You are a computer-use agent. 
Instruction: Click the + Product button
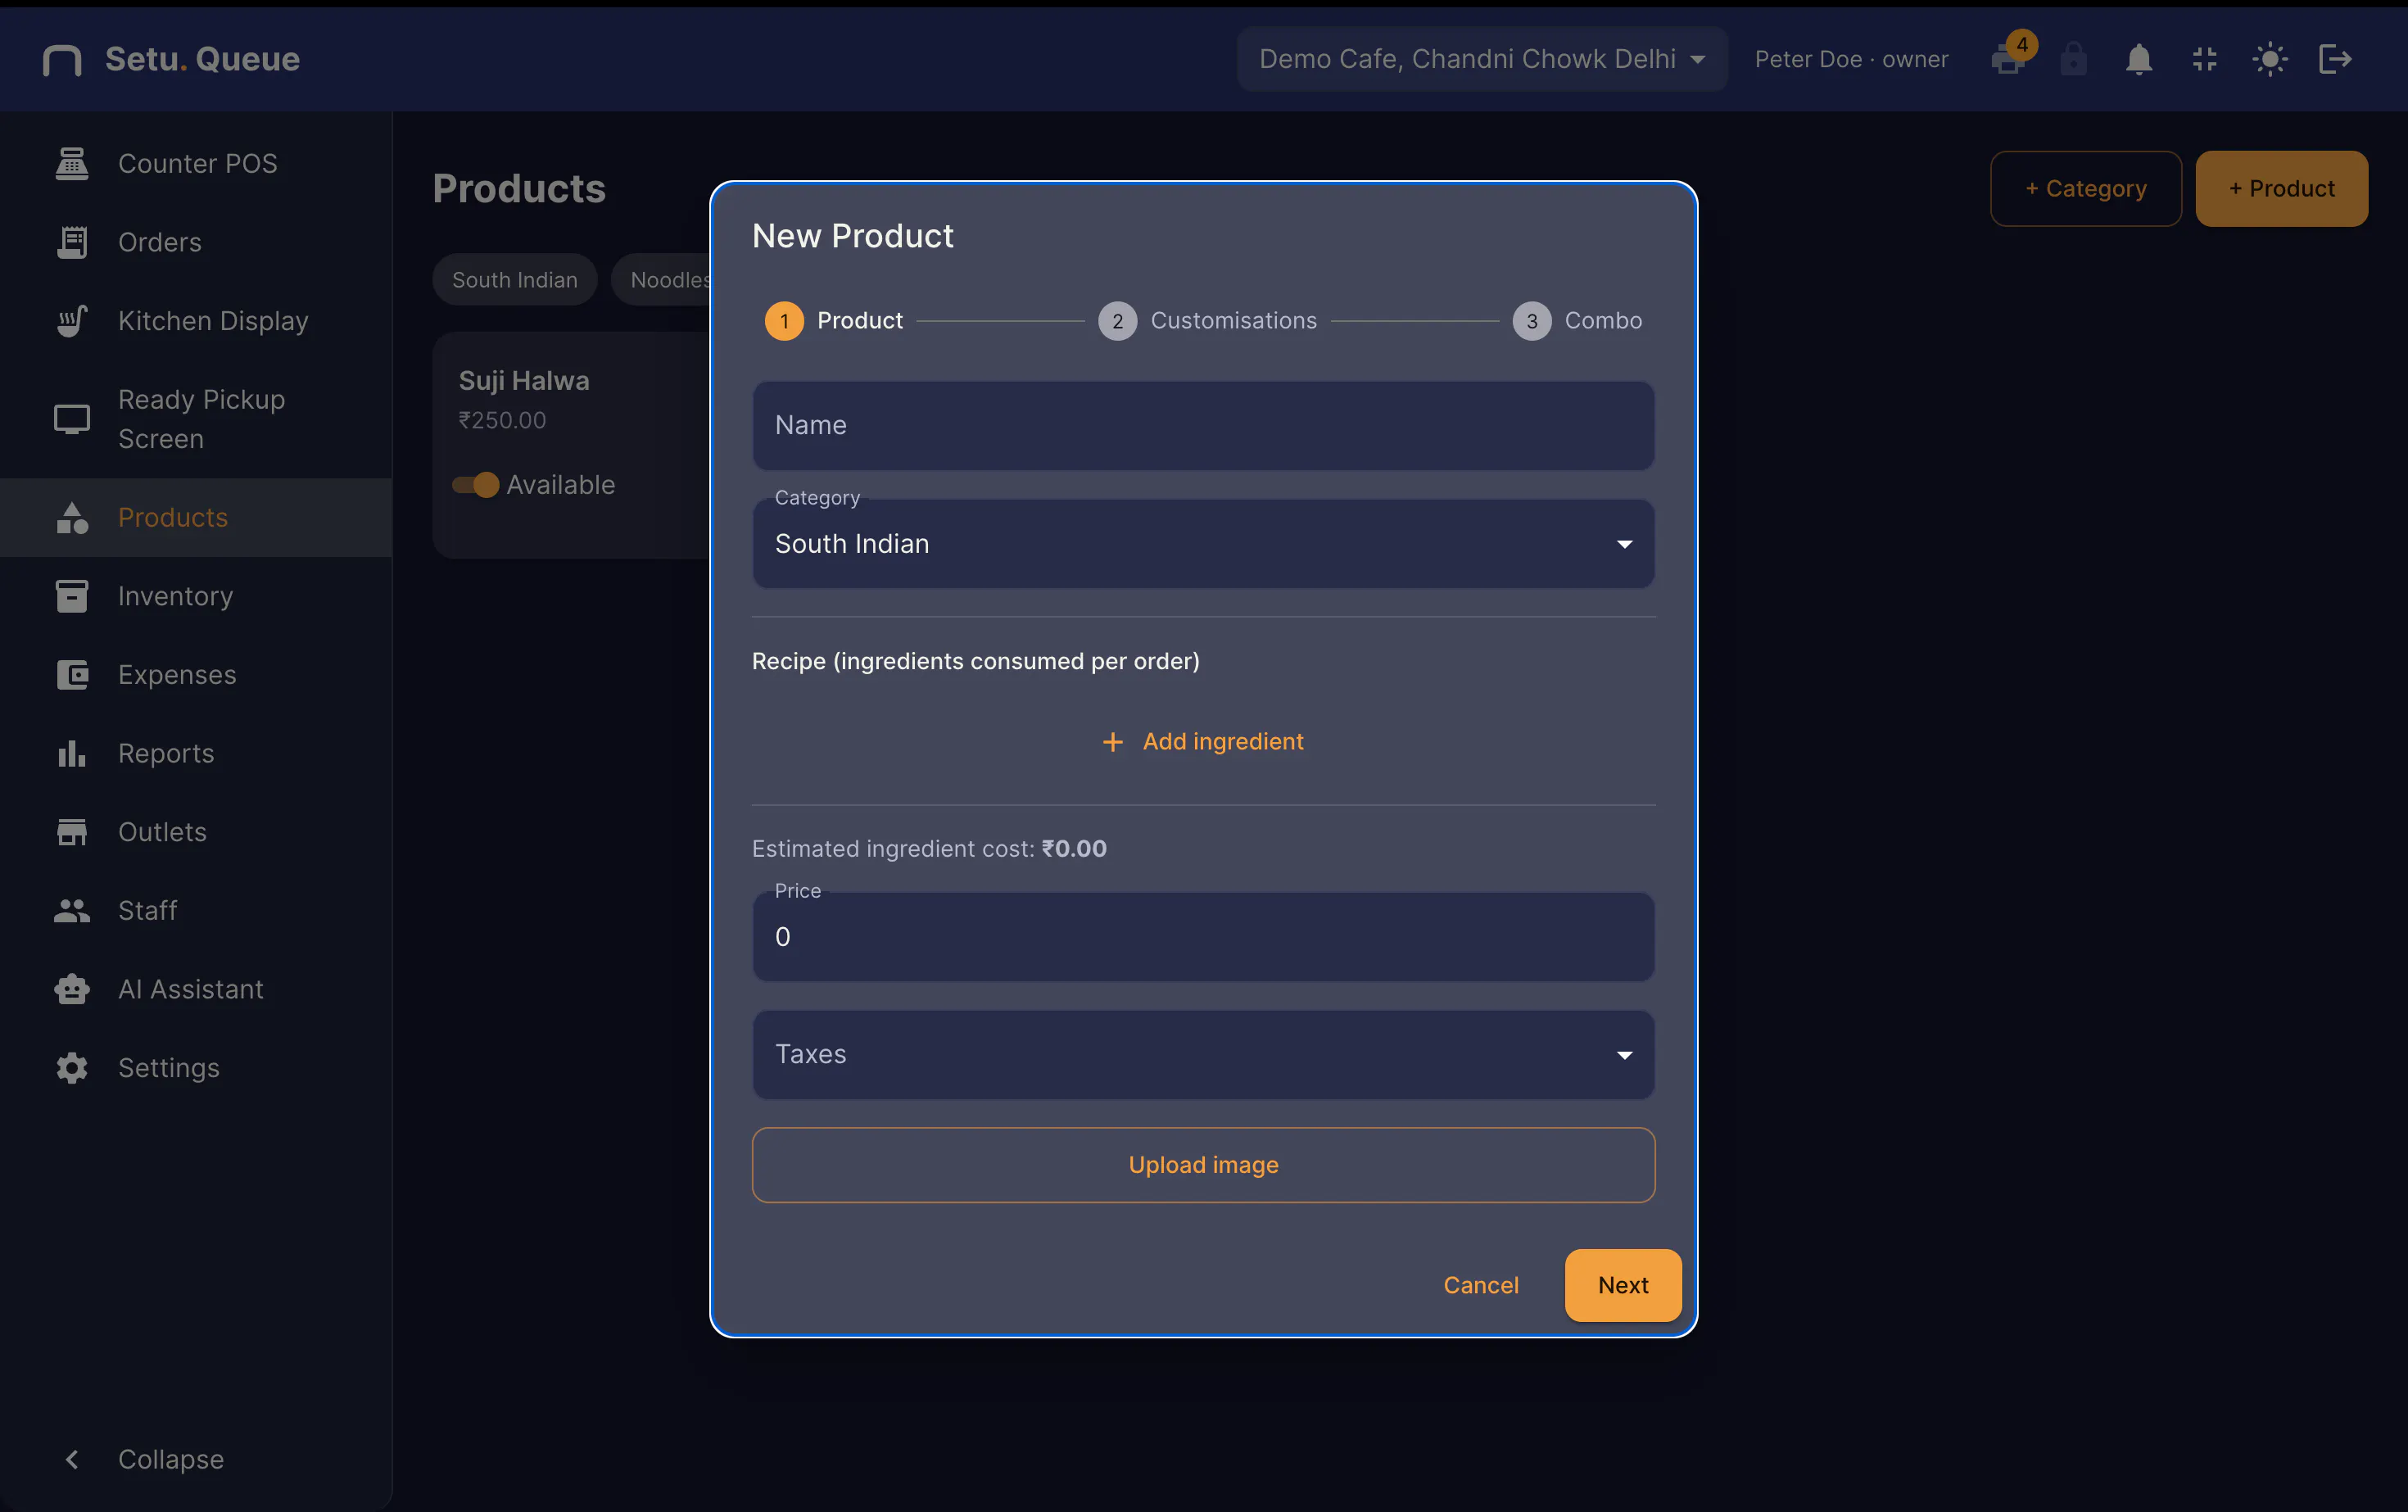point(2282,189)
